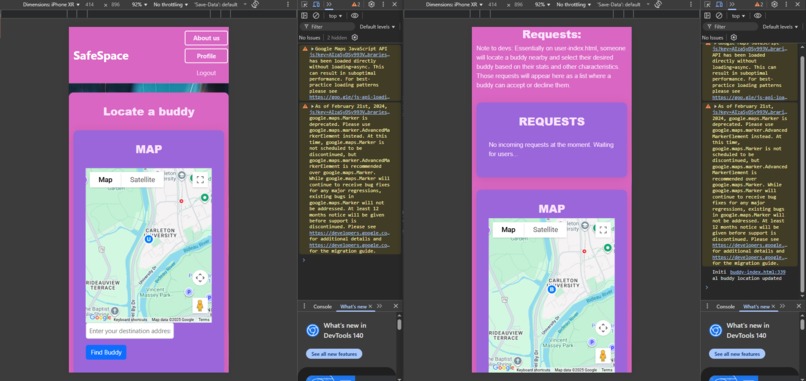The image size is (806, 381).
Task: Select Map view on right map
Action: click(508, 230)
